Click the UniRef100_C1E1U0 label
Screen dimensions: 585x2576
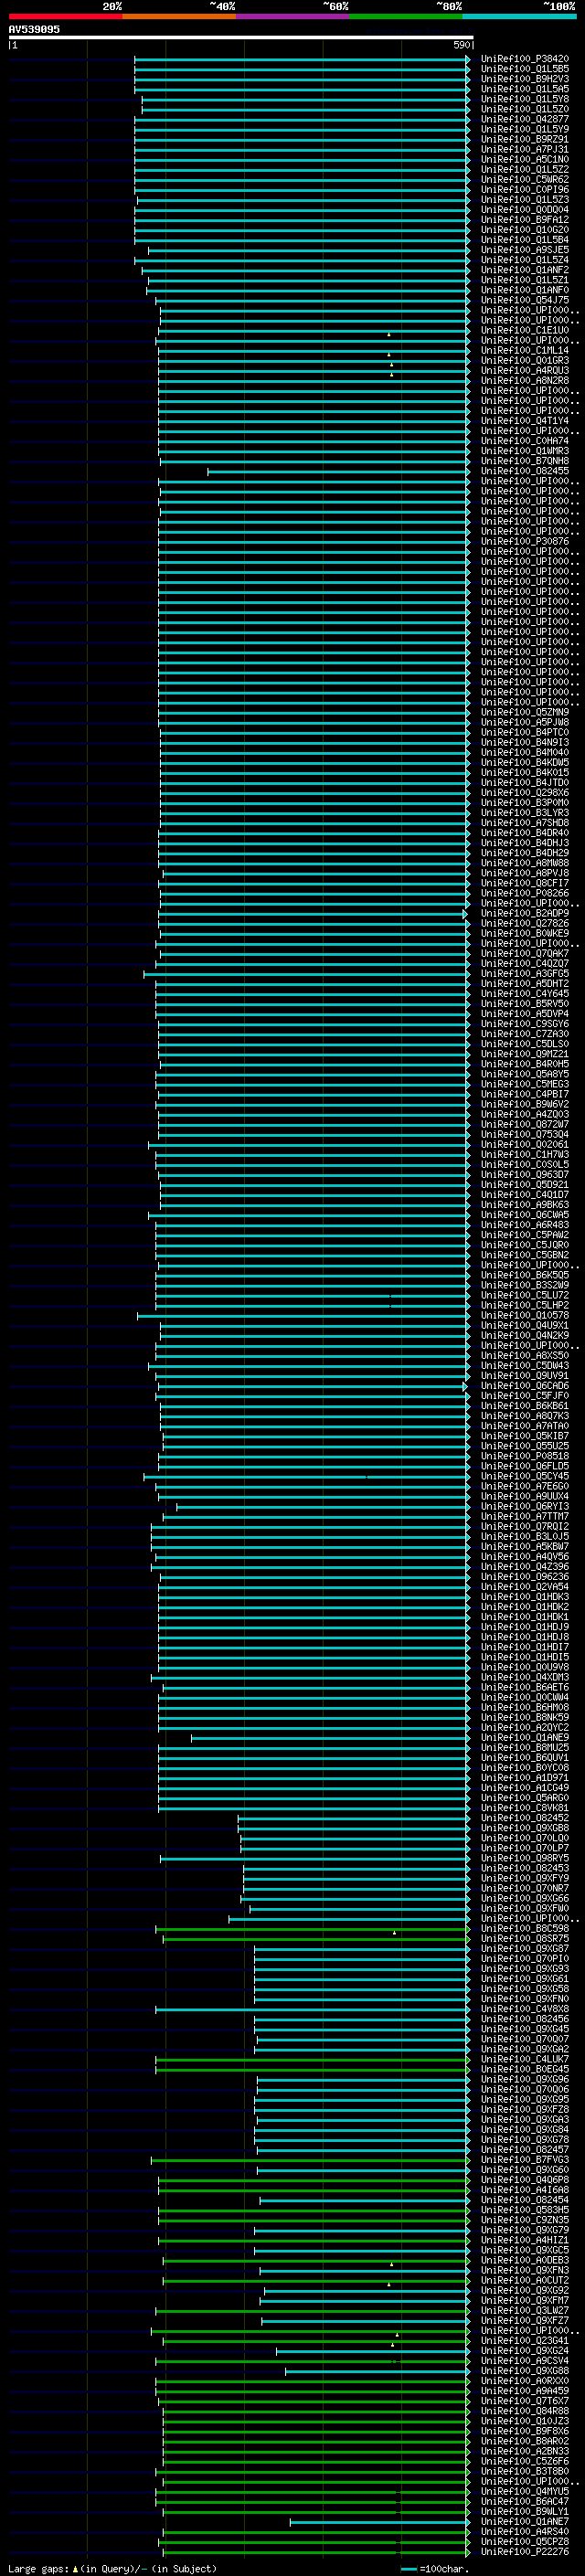point(524,330)
